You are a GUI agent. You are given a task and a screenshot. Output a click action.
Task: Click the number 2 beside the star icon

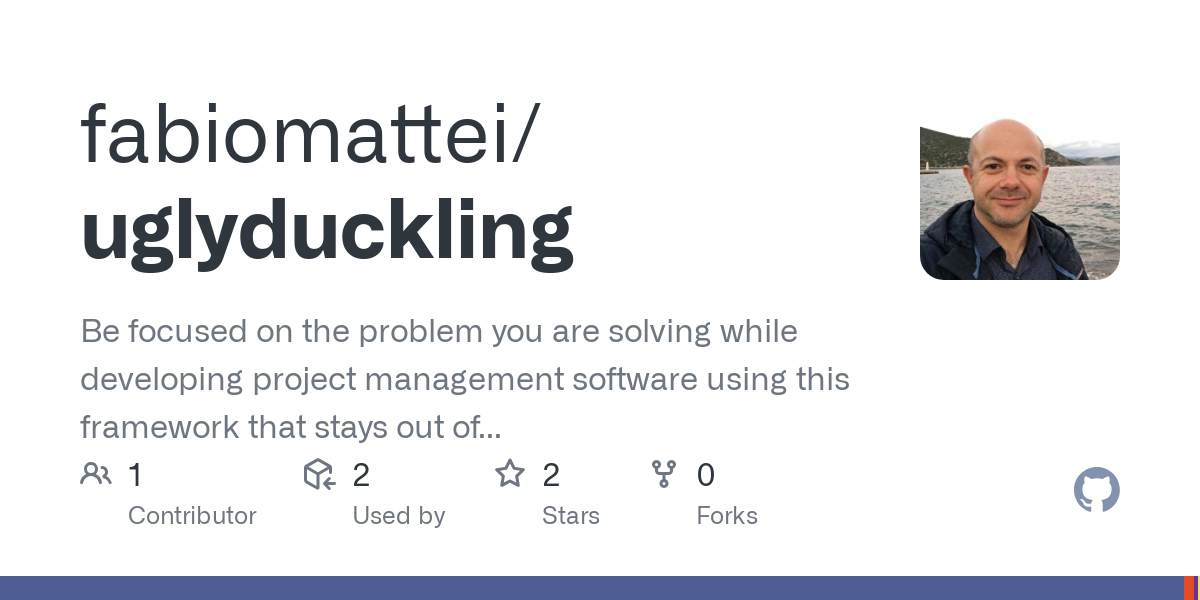pyautogui.click(x=551, y=475)
